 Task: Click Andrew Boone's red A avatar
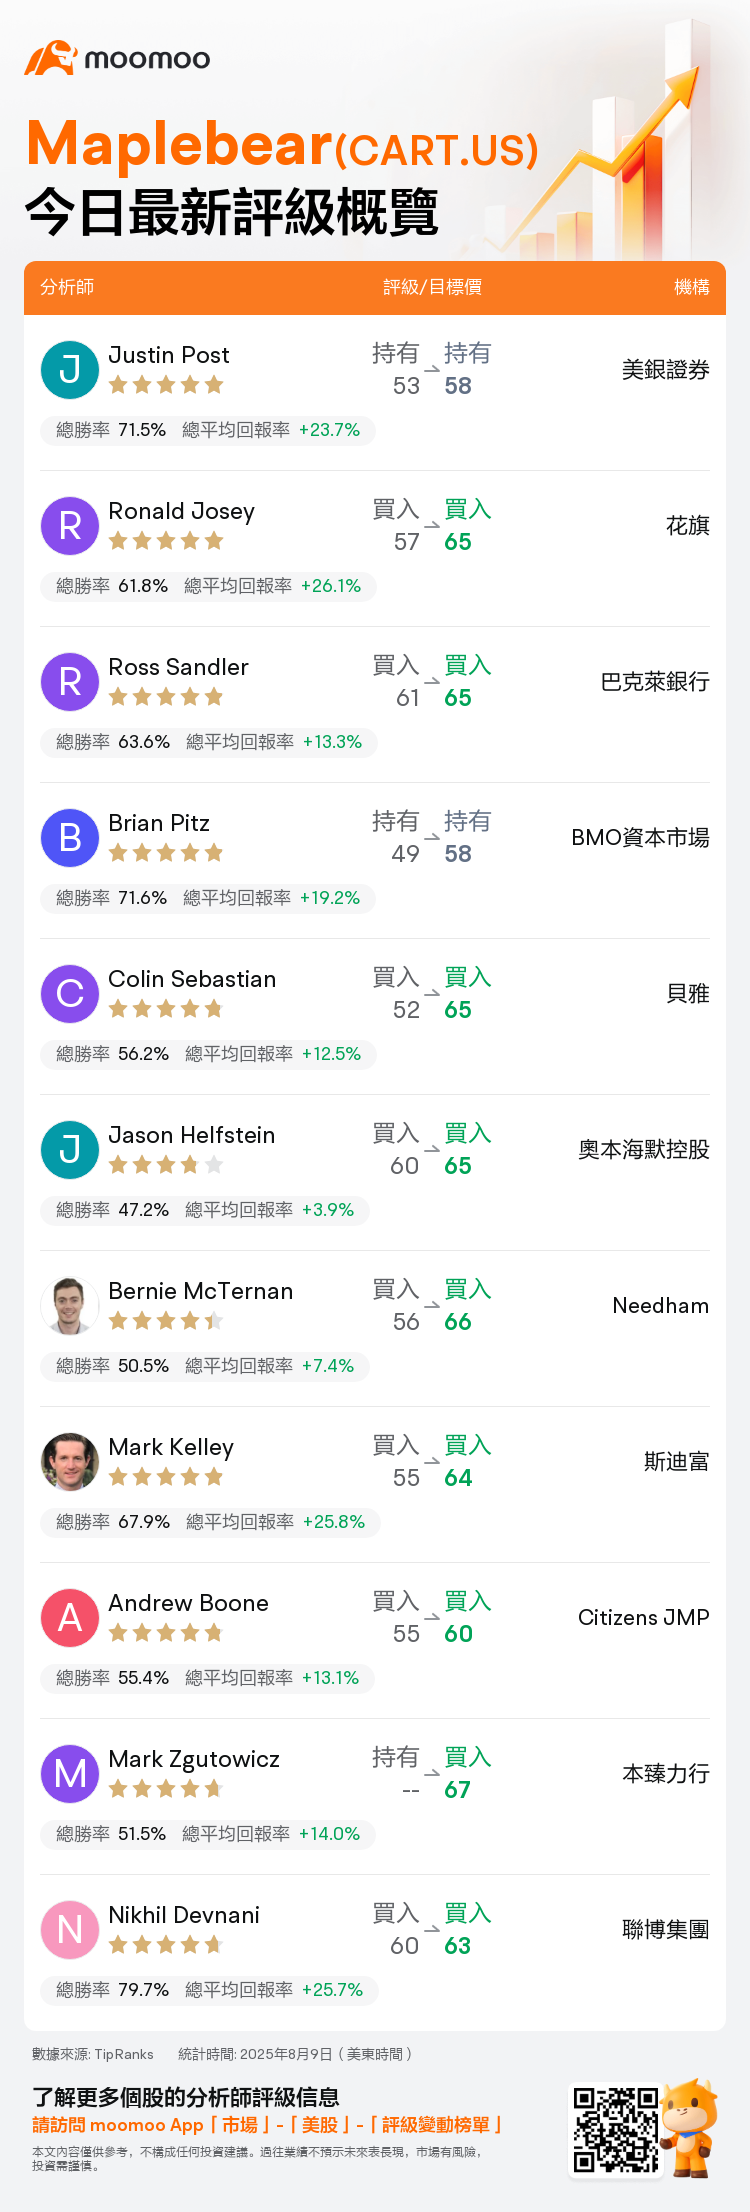click(70, 1617)
